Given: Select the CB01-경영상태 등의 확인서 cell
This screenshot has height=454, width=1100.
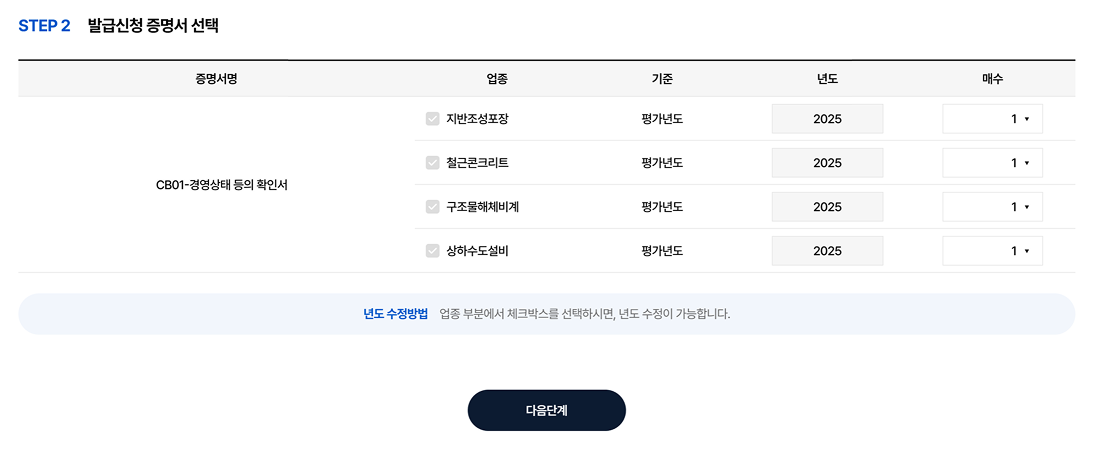Looking at the screenshot, I should click(x=222, y=185).
